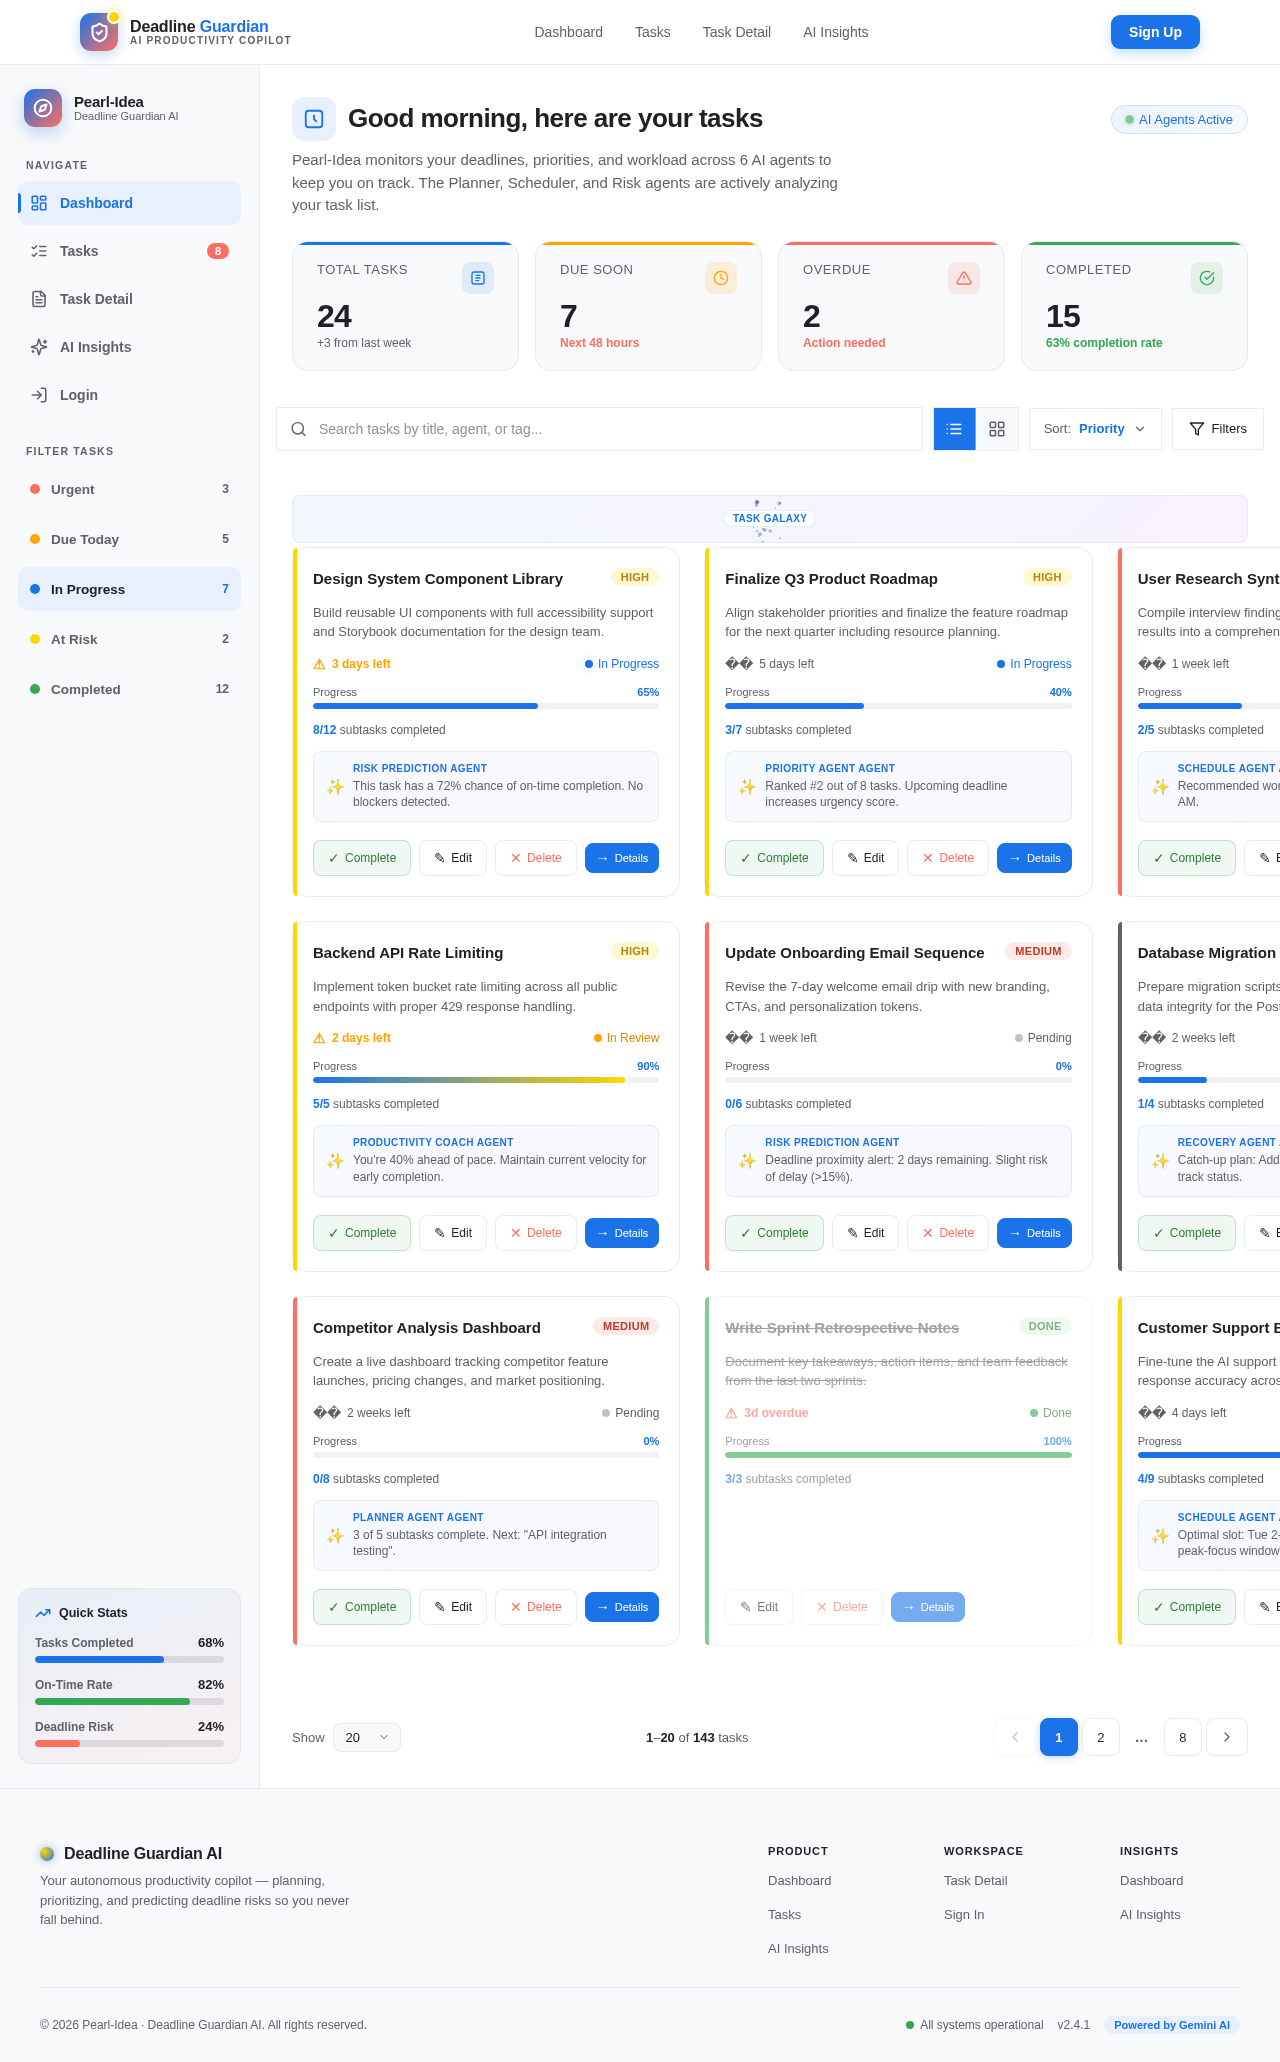Image resolution: width=1280 pixels, height=2062 pixels.
Task: Click the Login arrow icon in sidebar
Action: pos(39,395)
